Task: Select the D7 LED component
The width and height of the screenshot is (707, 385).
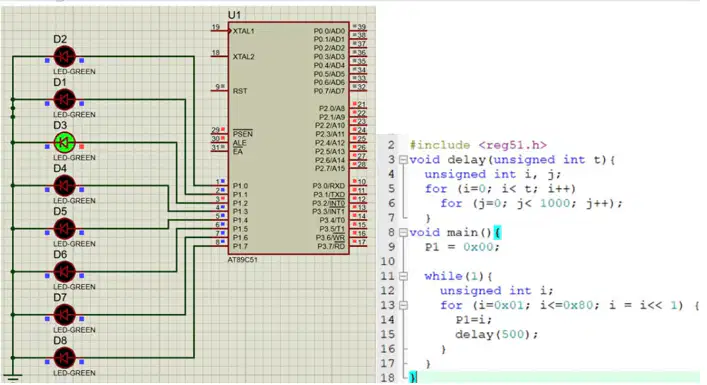Action: coord(64,315)
